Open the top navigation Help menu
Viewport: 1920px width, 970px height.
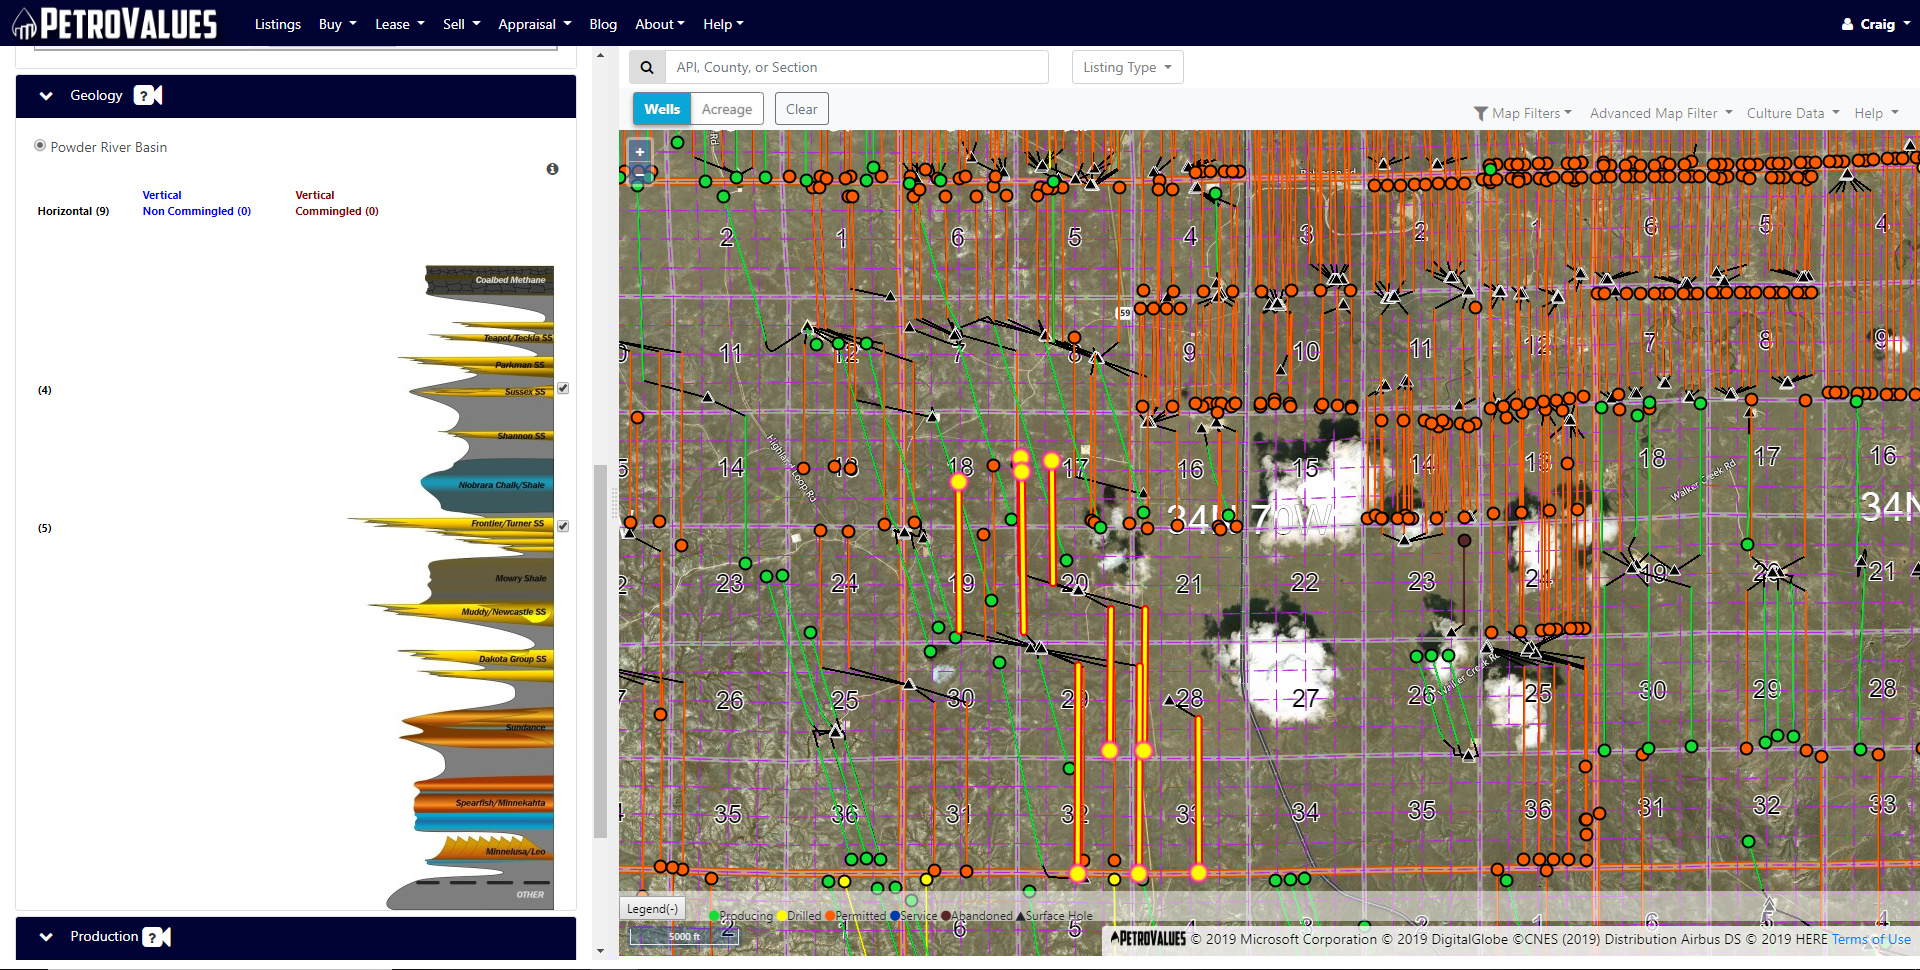723,24
